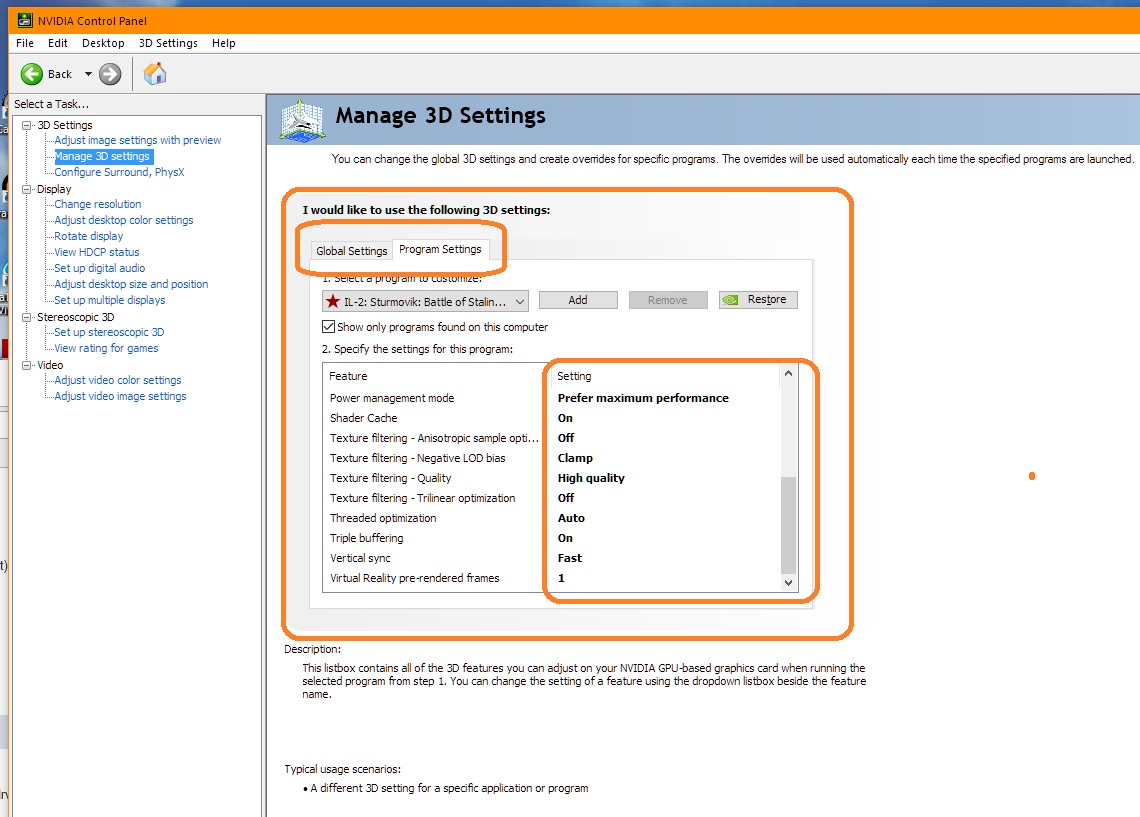Collapse the Video tree node
Viewport: 1140px width, 817px height.
pos(27,365)
